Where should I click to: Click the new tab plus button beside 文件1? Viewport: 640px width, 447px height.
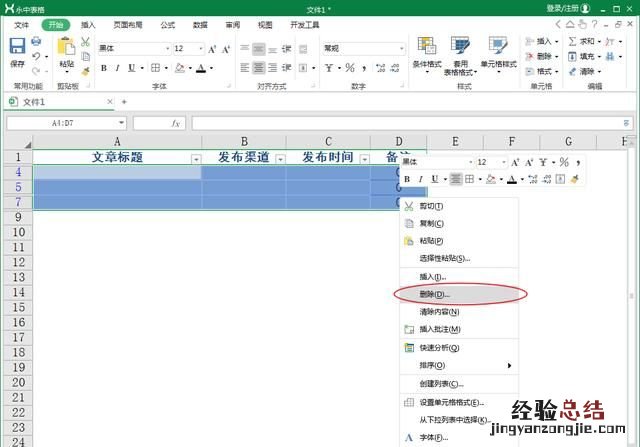pyautogui.click(x=124, y=101)
